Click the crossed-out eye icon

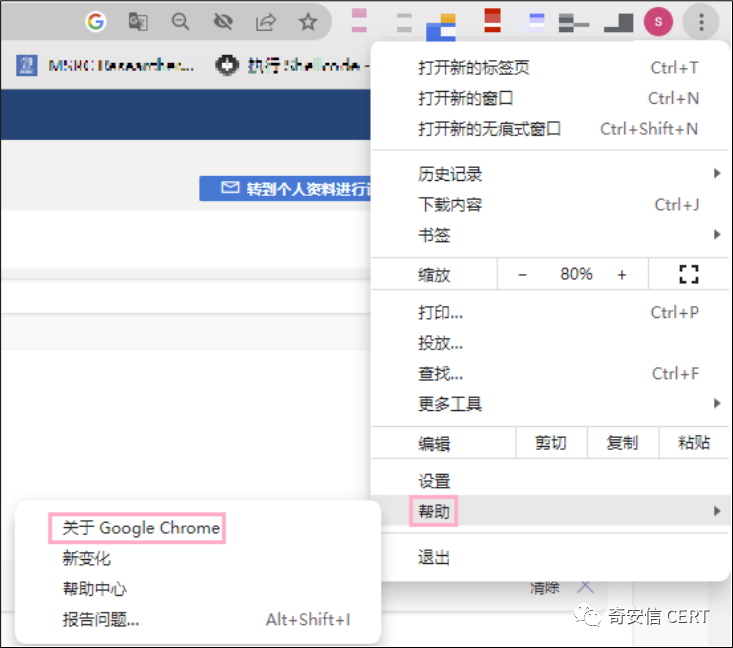(x=223, y=22)
